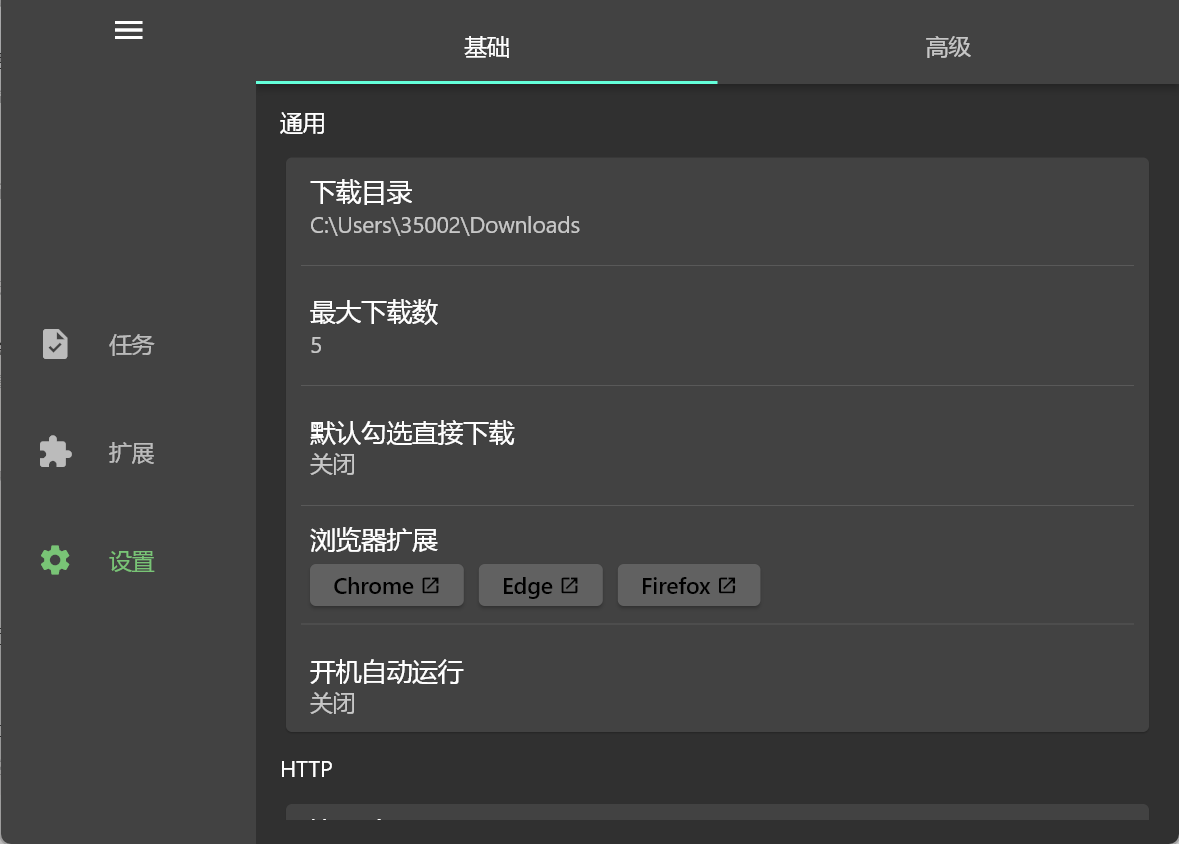Toggle 默认勾选直接下载 setting
The width and height of the screenshot is (1179, 844).
[717, 446]
